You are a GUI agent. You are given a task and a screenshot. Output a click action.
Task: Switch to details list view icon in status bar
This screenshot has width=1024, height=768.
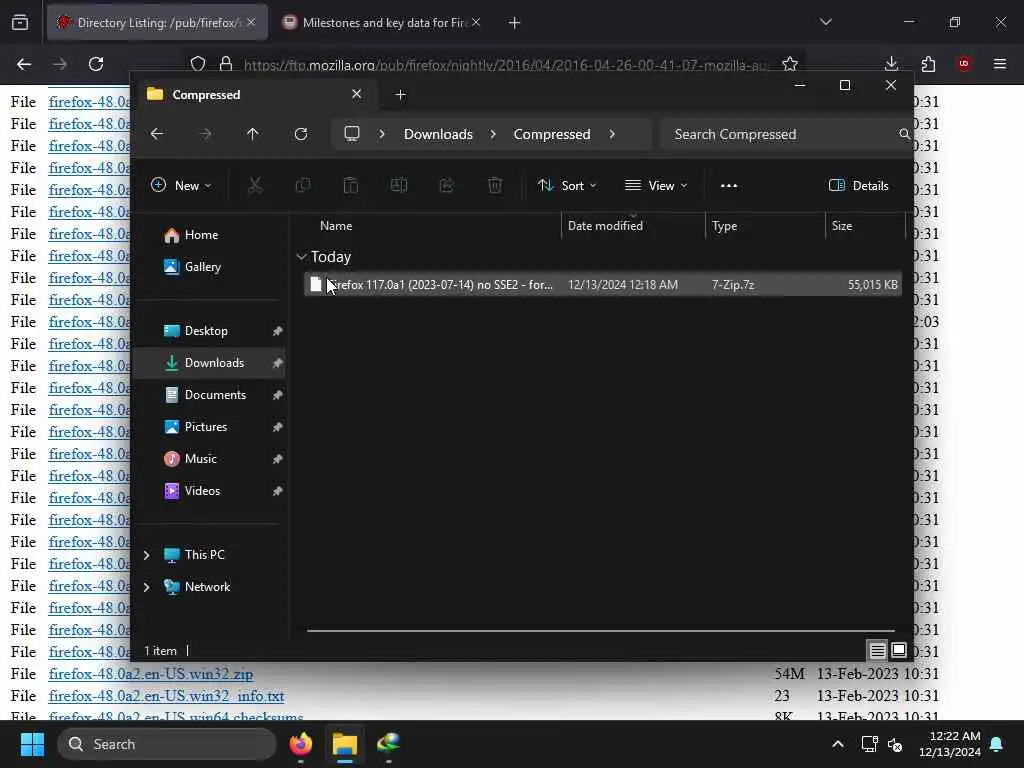tap(878, 650)
